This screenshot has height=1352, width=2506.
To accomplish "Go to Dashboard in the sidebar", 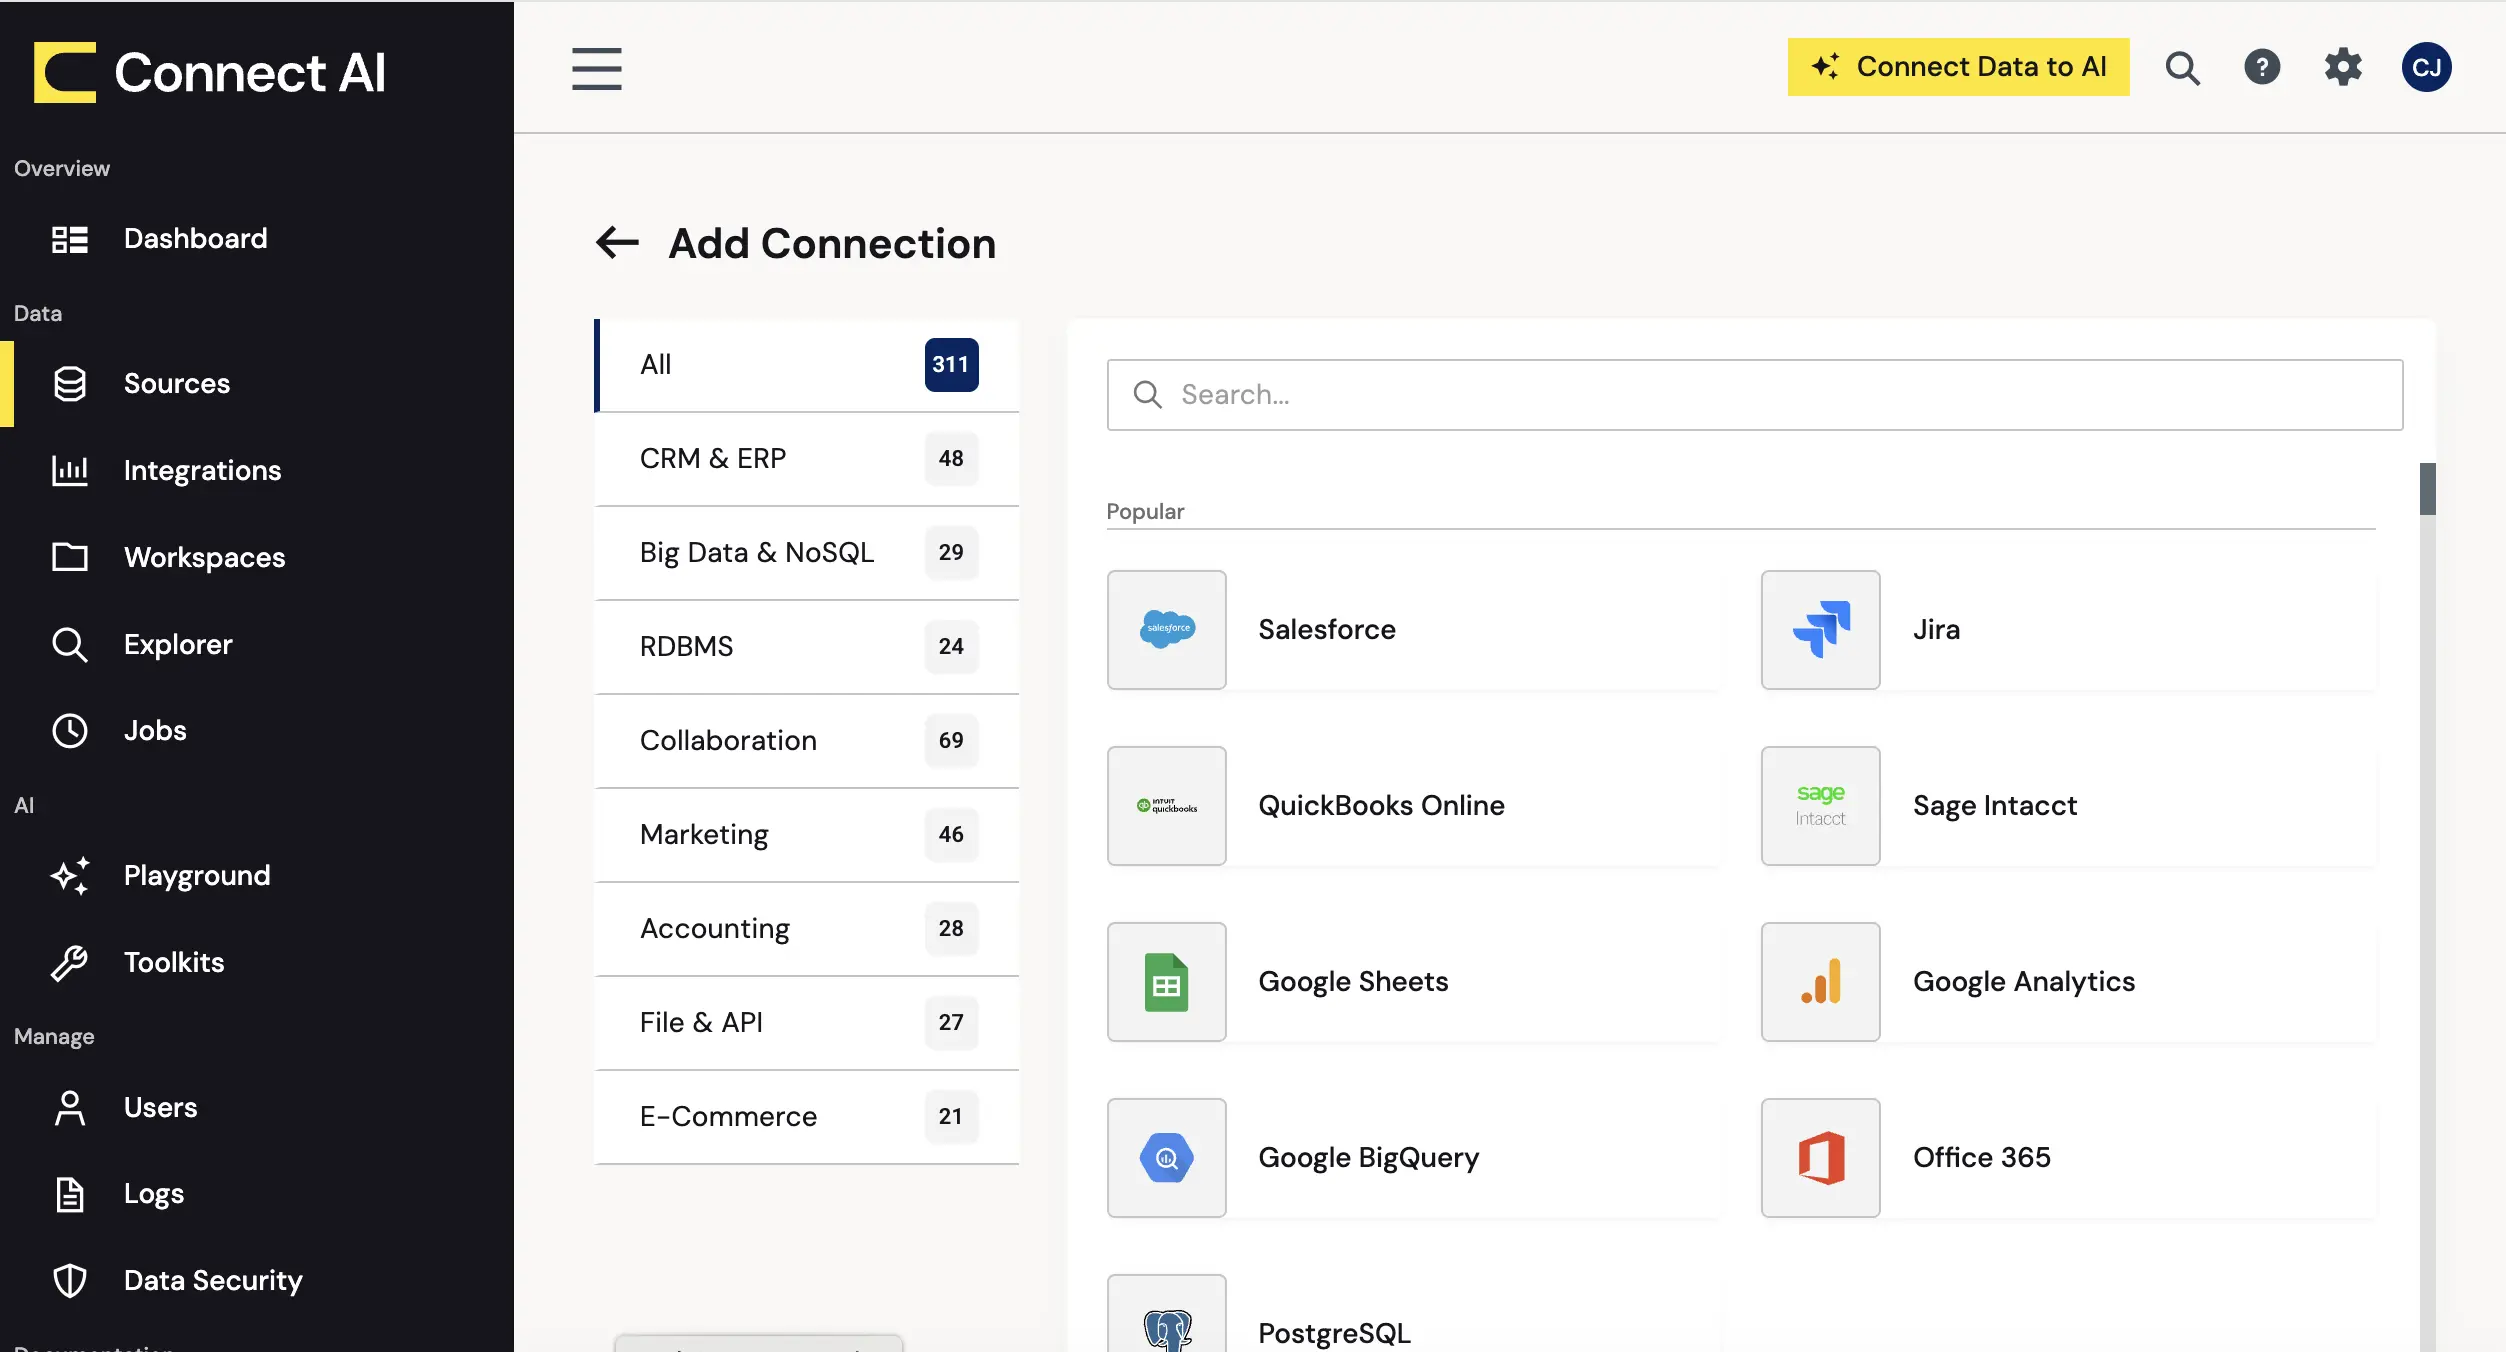I will click(257, 238).
